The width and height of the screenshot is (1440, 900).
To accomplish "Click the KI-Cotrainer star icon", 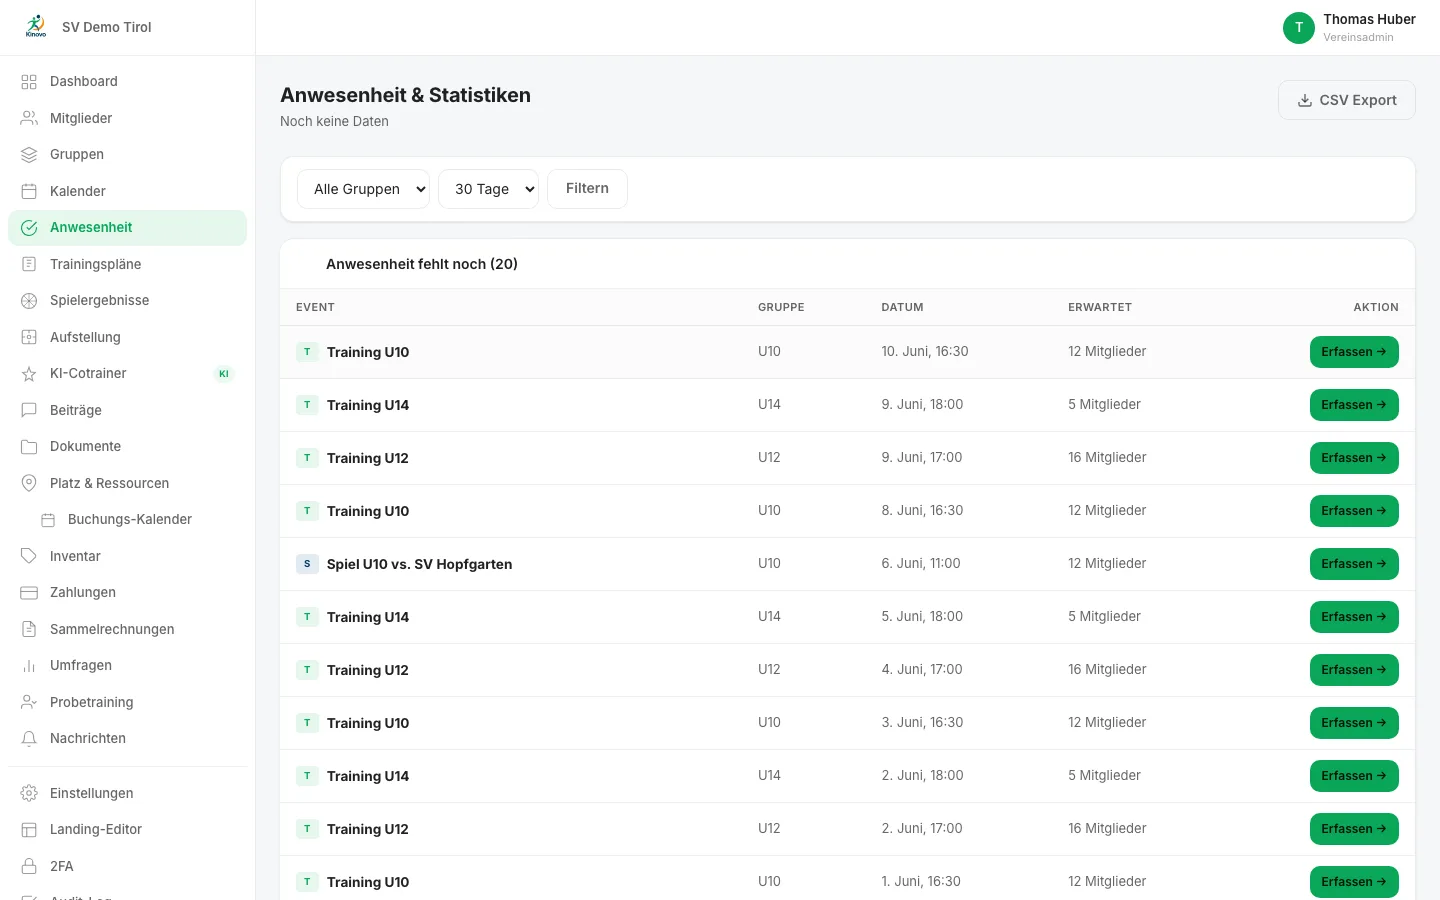I will tap(29, 374).
